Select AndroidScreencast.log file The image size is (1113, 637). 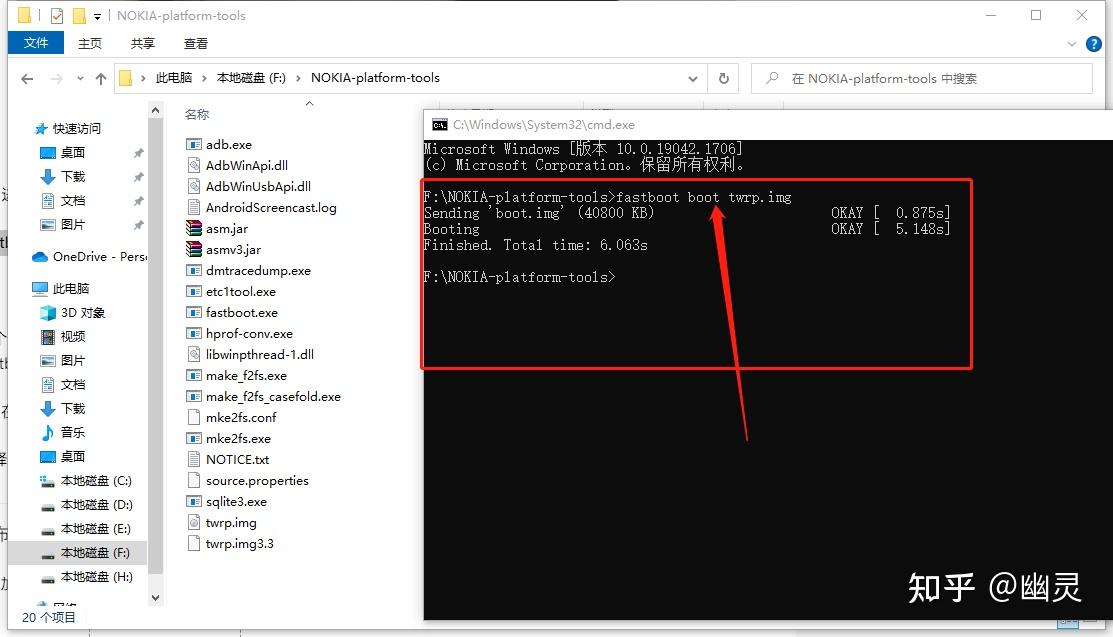click(270, 208)
